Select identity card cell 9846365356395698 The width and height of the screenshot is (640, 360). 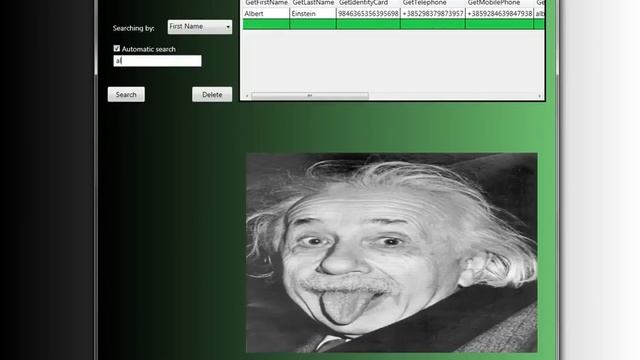click(x=368, y=13)
